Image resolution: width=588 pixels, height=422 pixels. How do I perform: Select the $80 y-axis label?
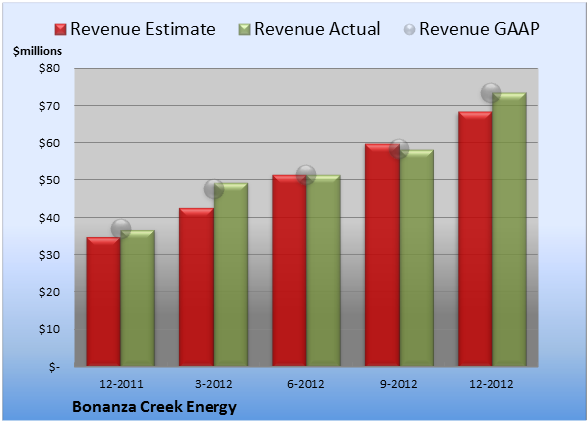(49, 69)
